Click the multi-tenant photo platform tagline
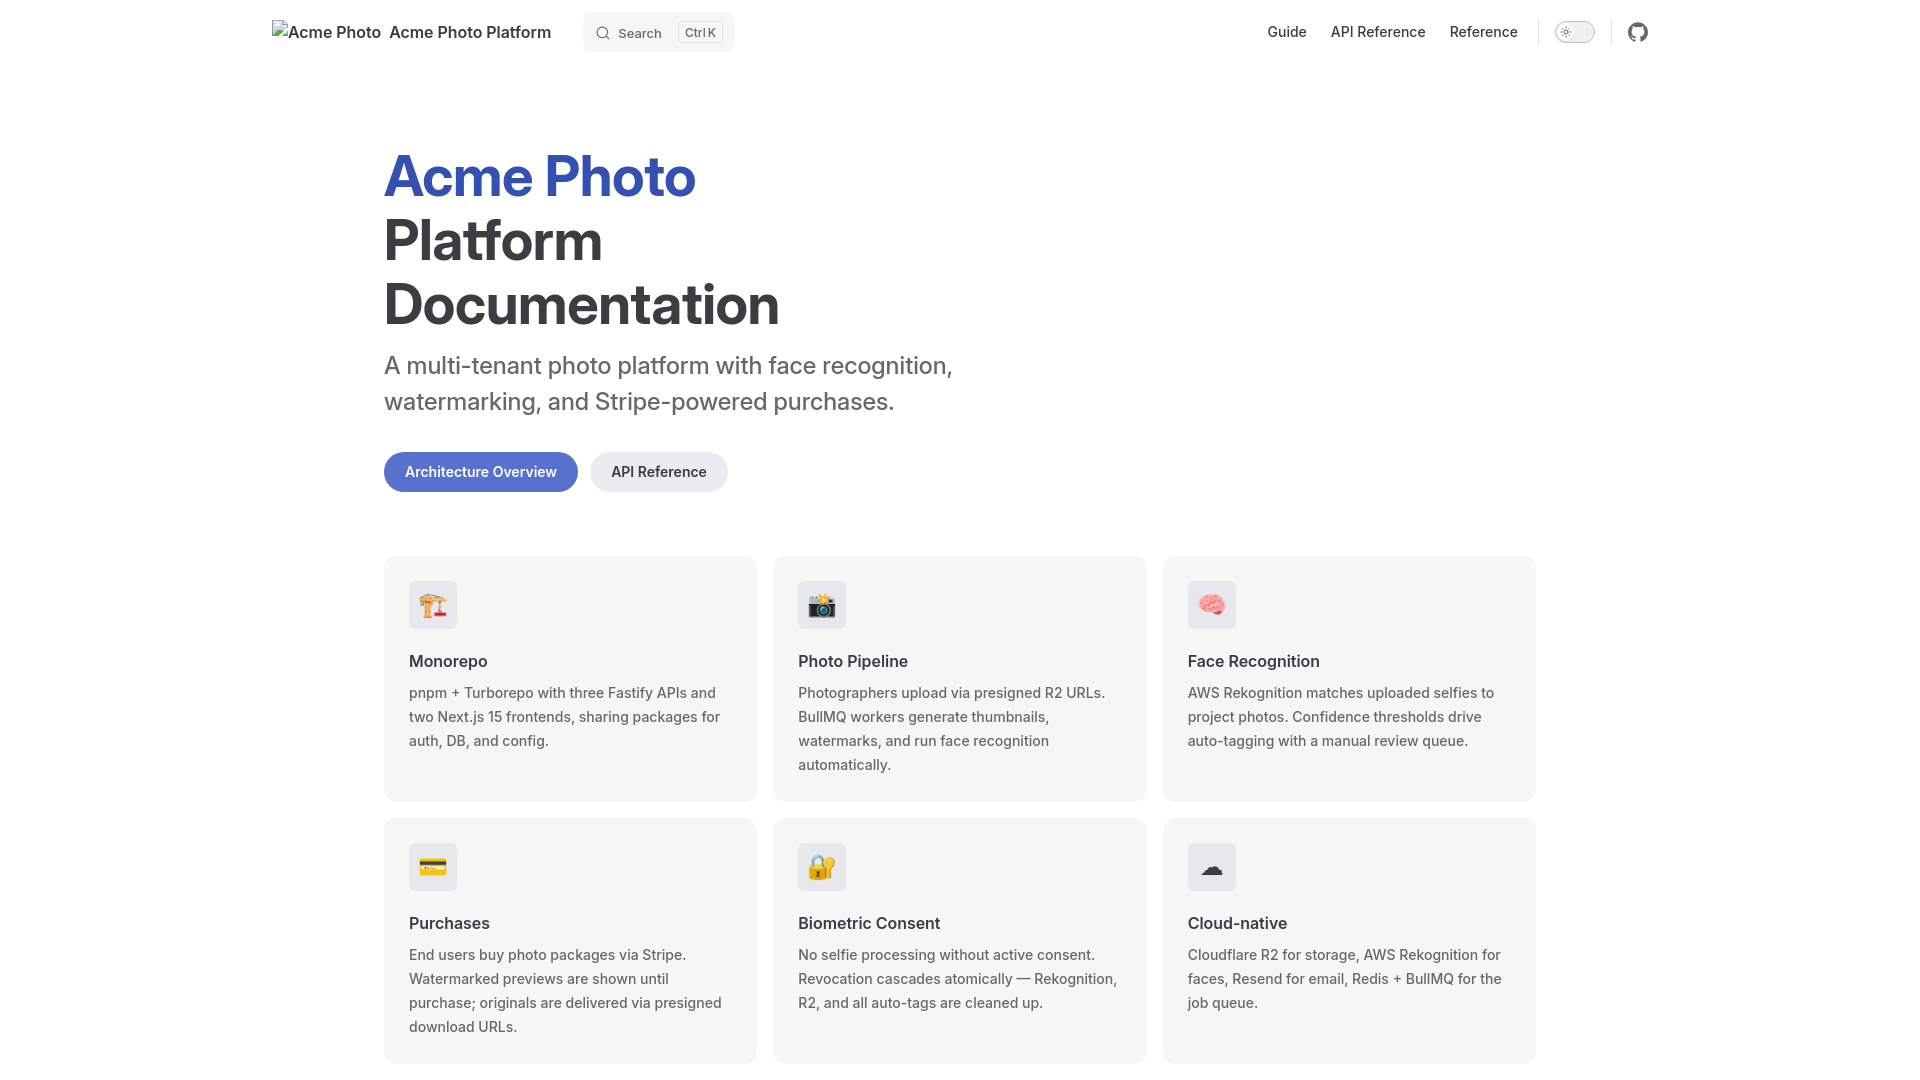This screenshot has height=1080, width=1920. pyautogui.click(x=668, y=384)
